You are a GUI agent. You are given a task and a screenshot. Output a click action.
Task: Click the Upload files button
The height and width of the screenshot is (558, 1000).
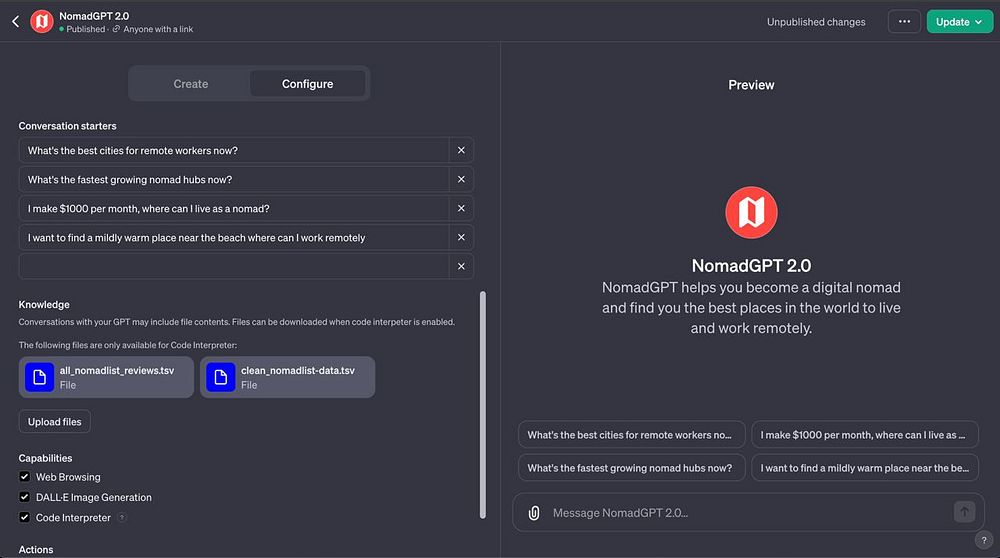(55, 422)
